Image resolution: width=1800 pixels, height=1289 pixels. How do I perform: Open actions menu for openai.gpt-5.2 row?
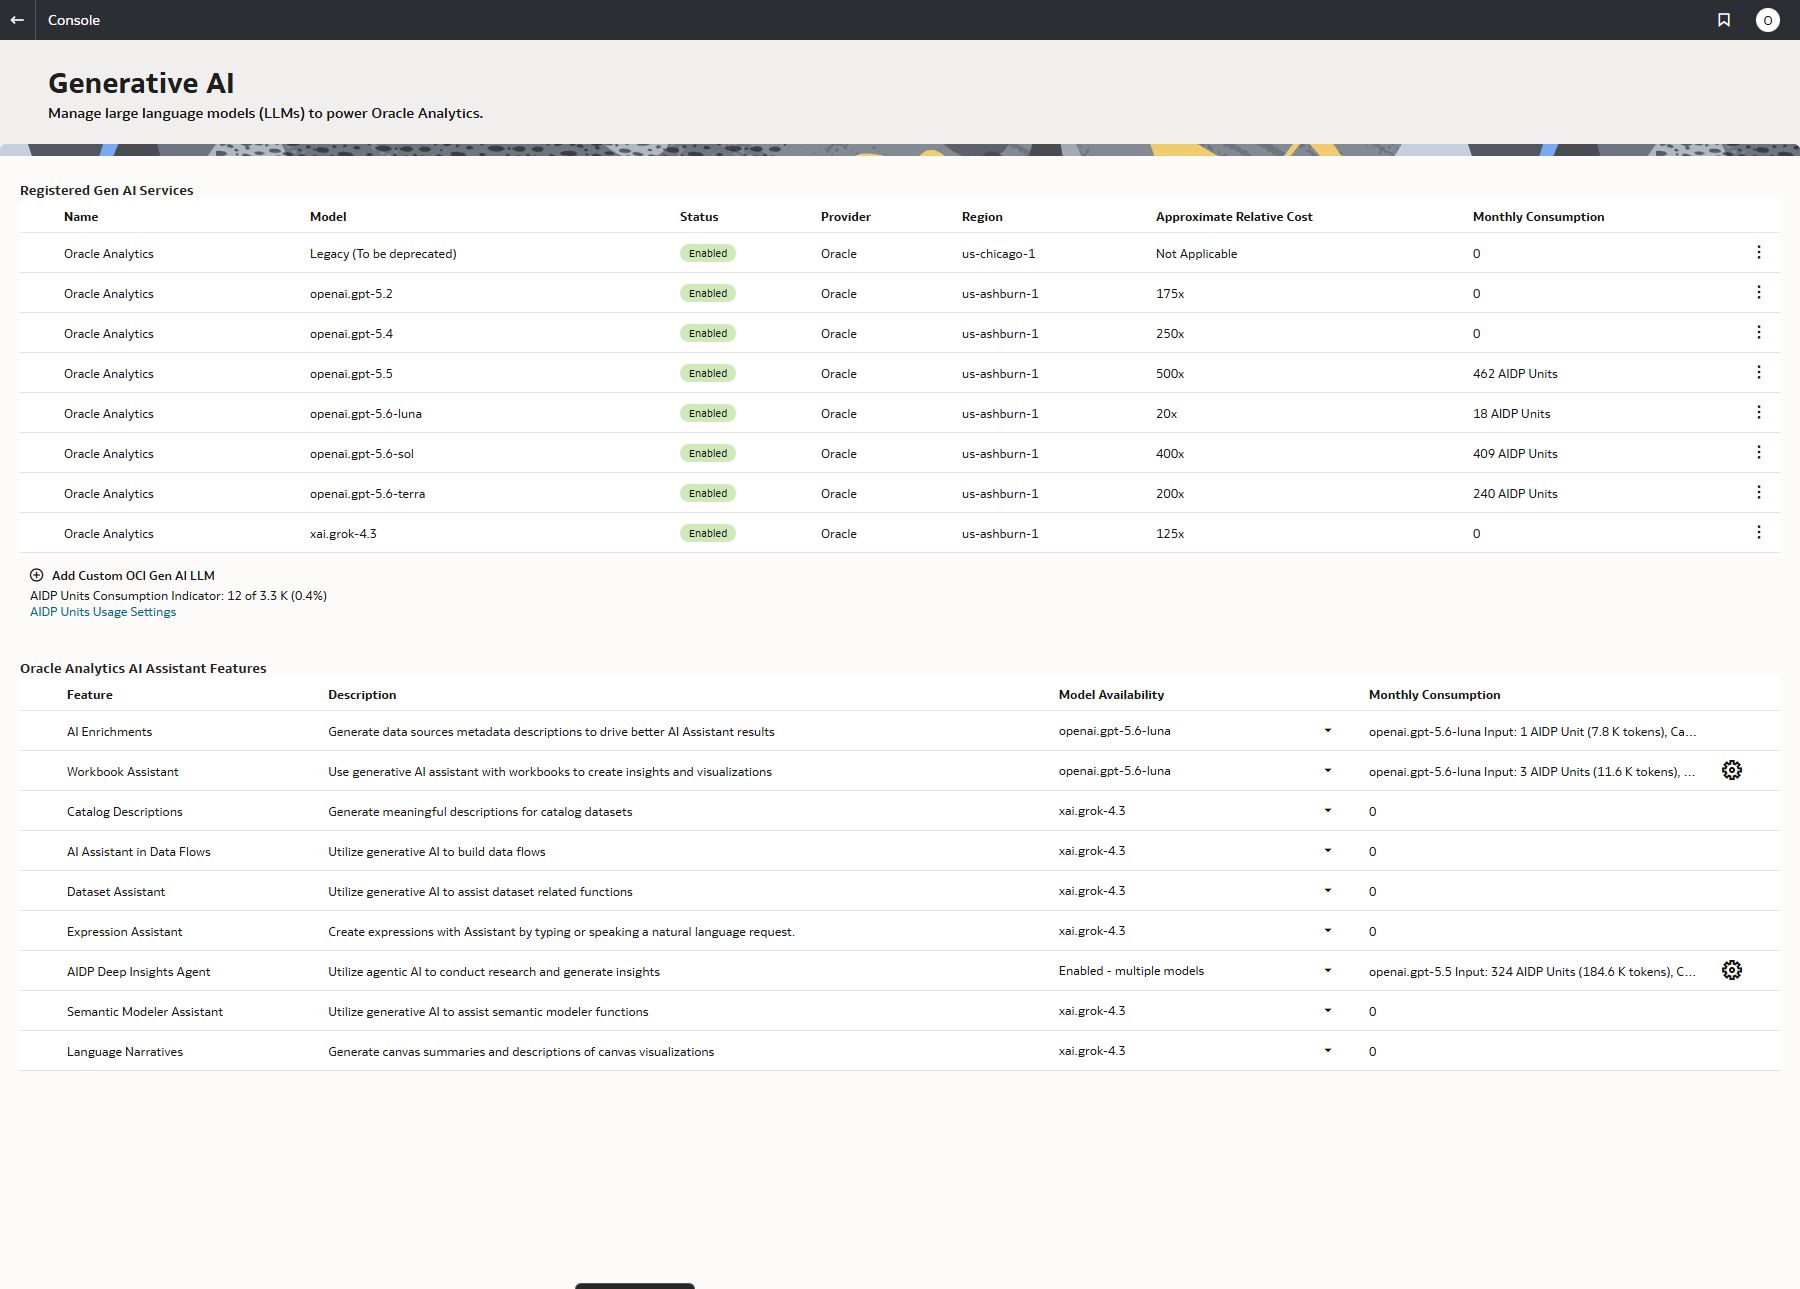[1759, 293]
